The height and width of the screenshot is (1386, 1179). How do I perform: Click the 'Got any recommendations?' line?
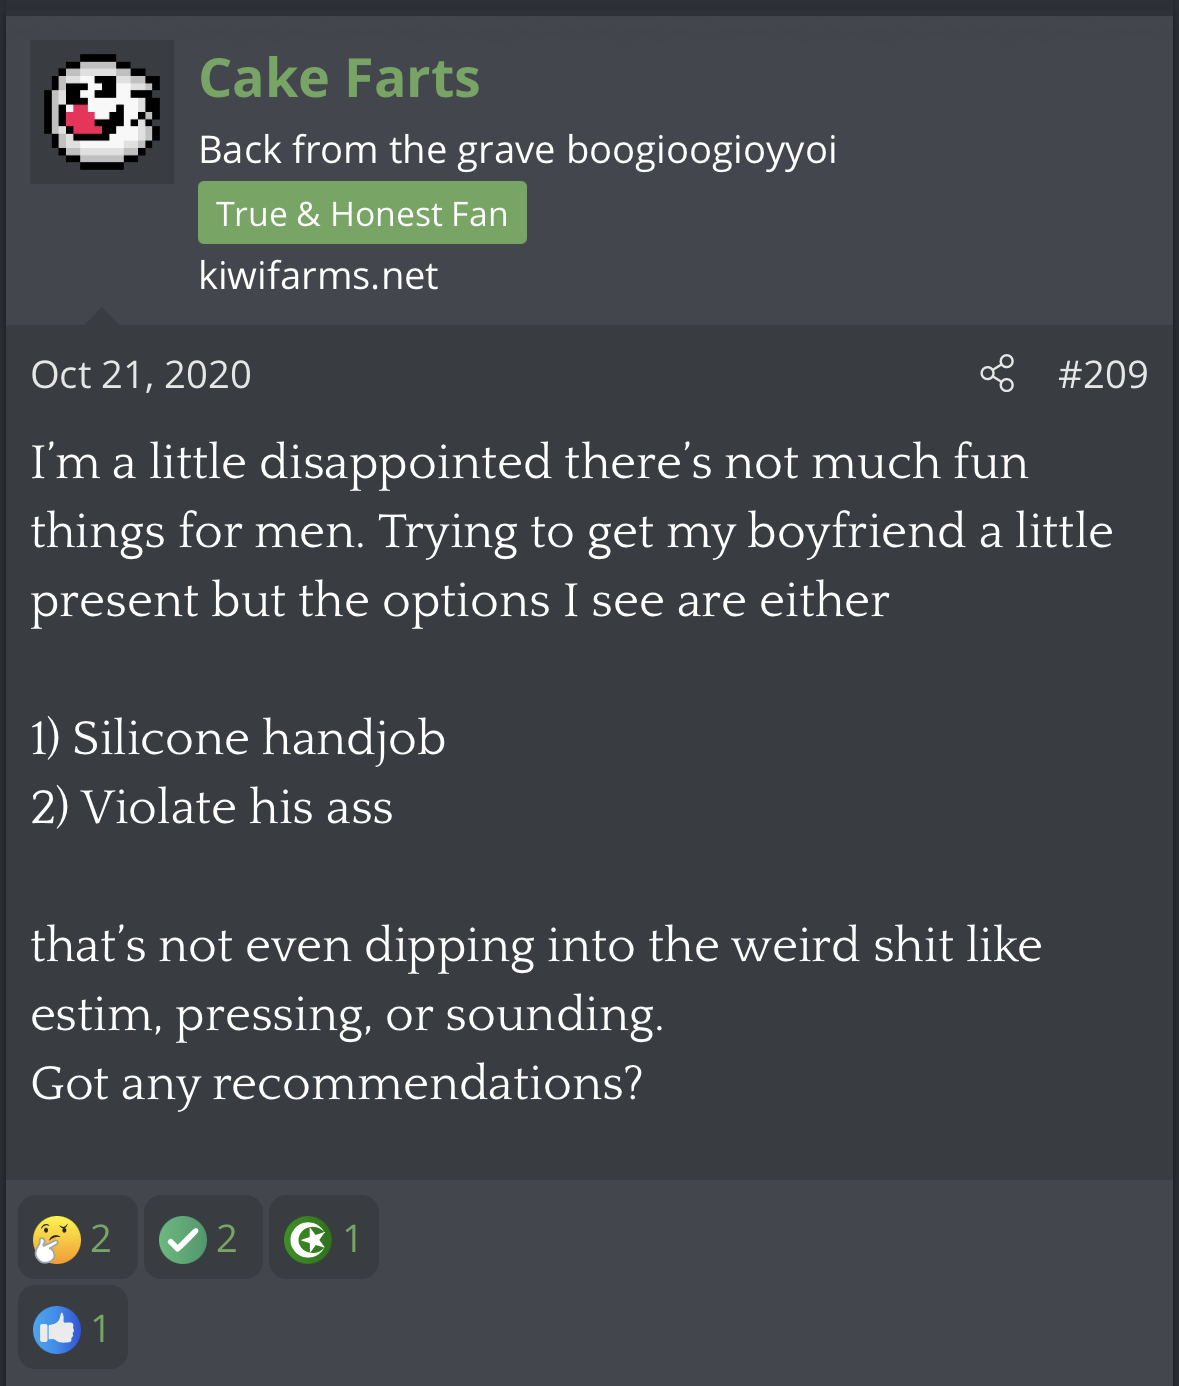(337, 1083)
